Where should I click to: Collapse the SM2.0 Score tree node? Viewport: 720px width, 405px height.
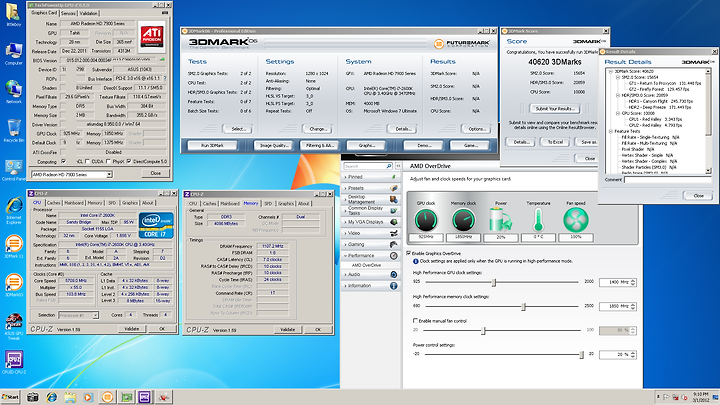point(618,77)
